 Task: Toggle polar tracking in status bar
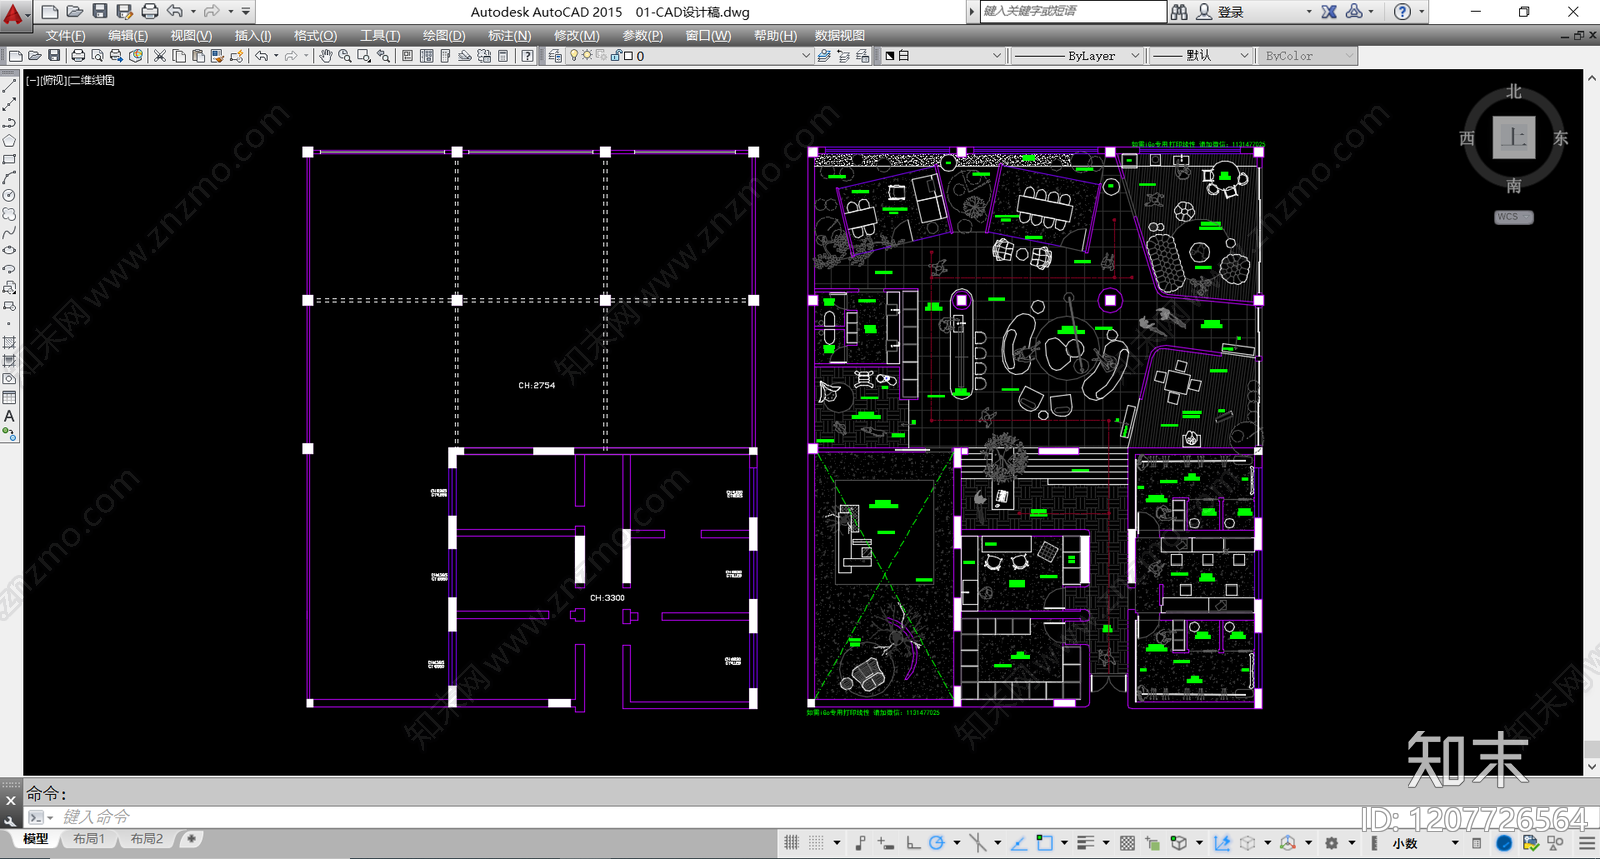coord(937,843)
